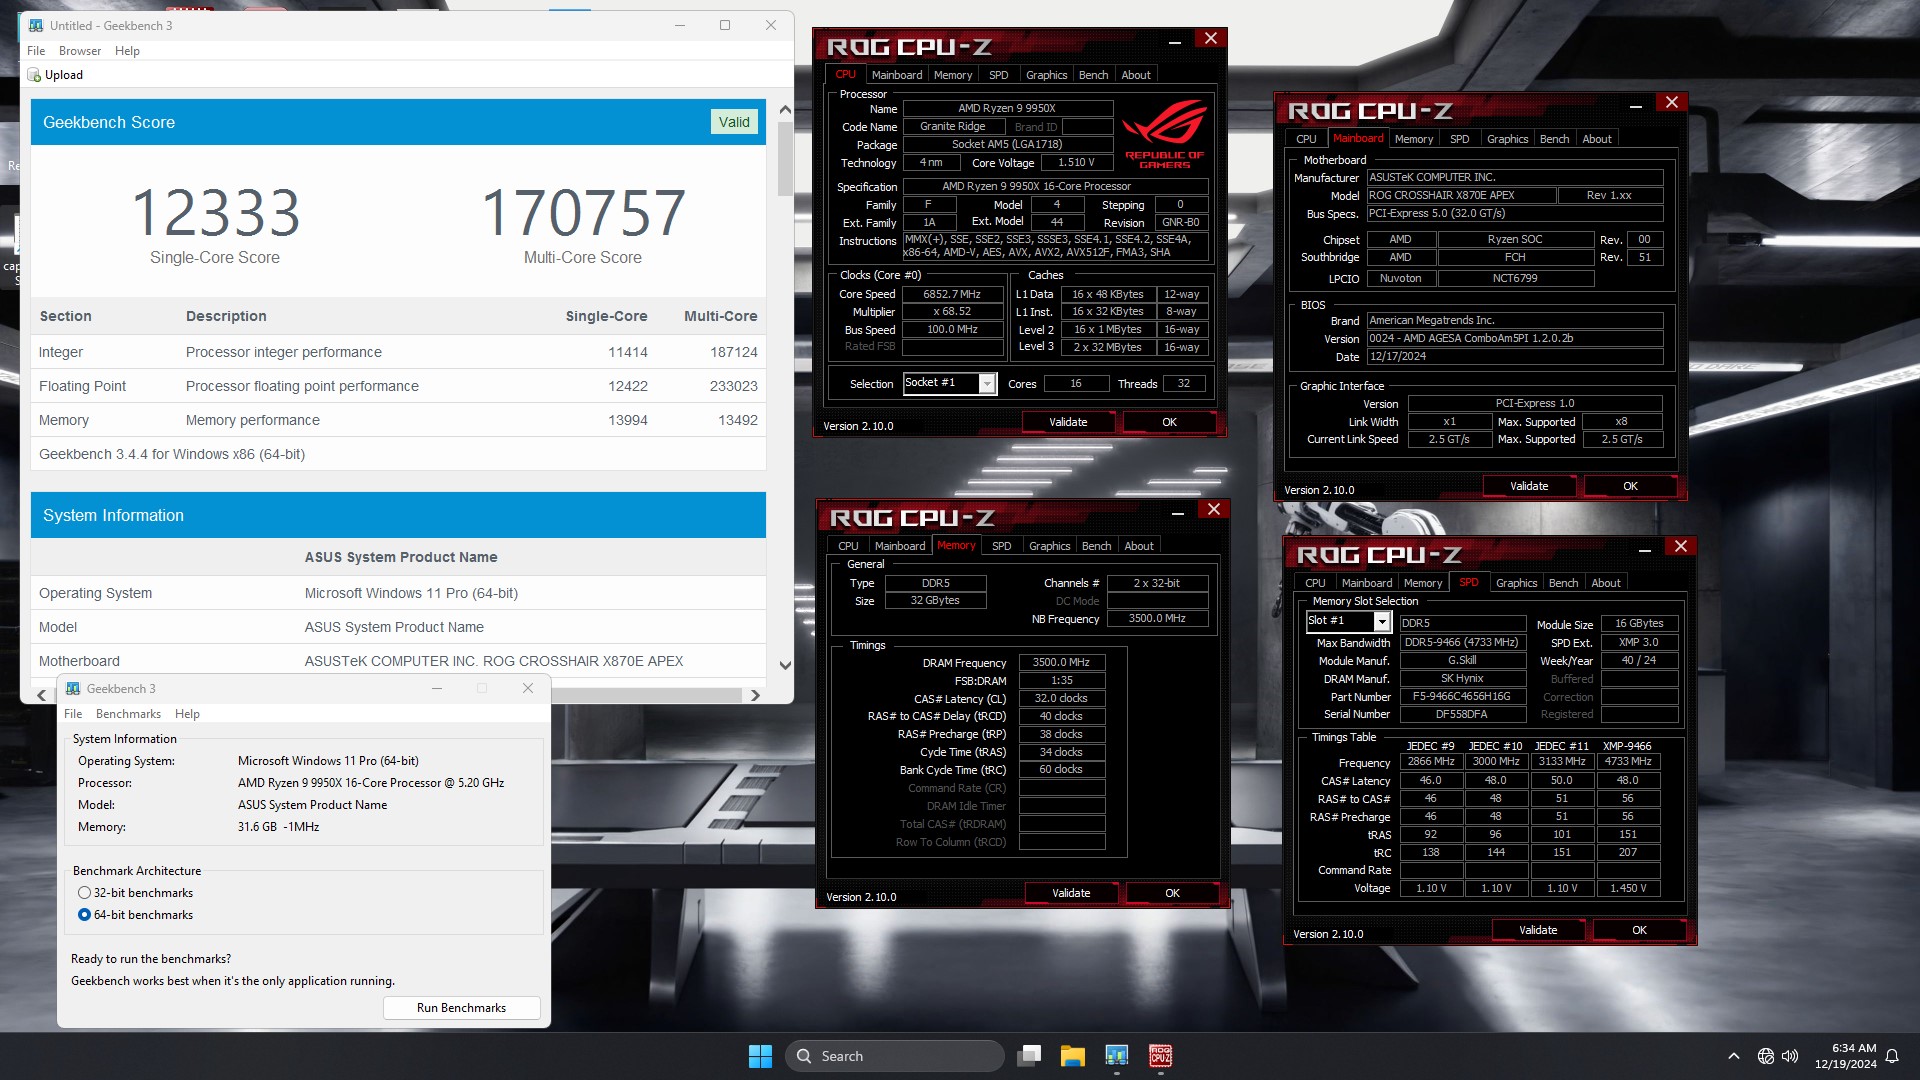Click Validate in SPD CPU-Z window
This screenshot has height=1080, width=1920.
(x=1538, y=930)
